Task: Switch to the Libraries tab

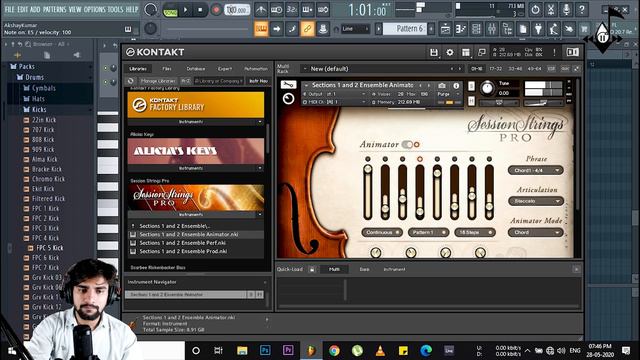Action: pyautogui.click(x=138, y=69)
